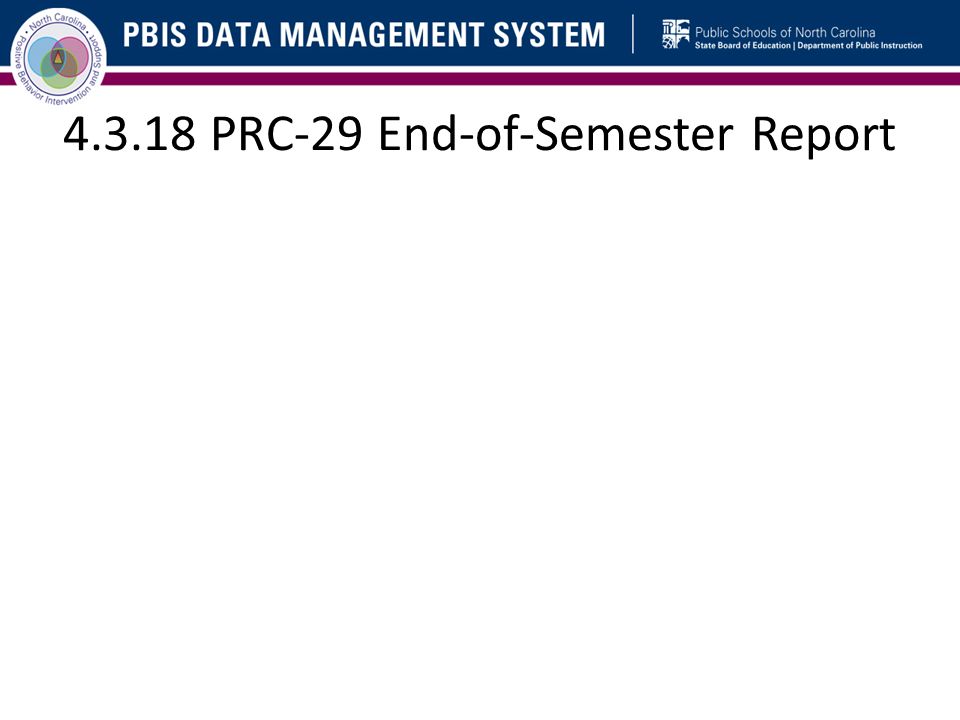Select the triangle at the logo's center
This screenshot has height=720, width=960.
pos(58,58)
